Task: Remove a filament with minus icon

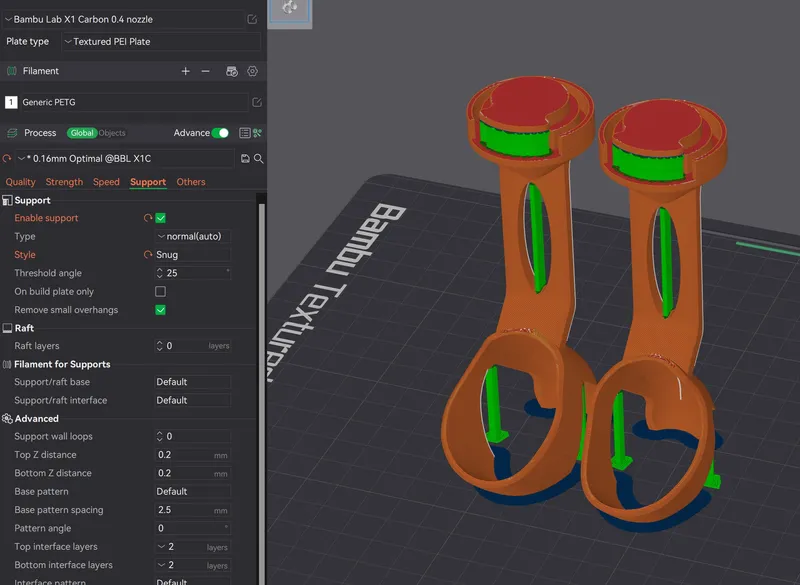Action: pyautogui.click(x=206, y=71)
